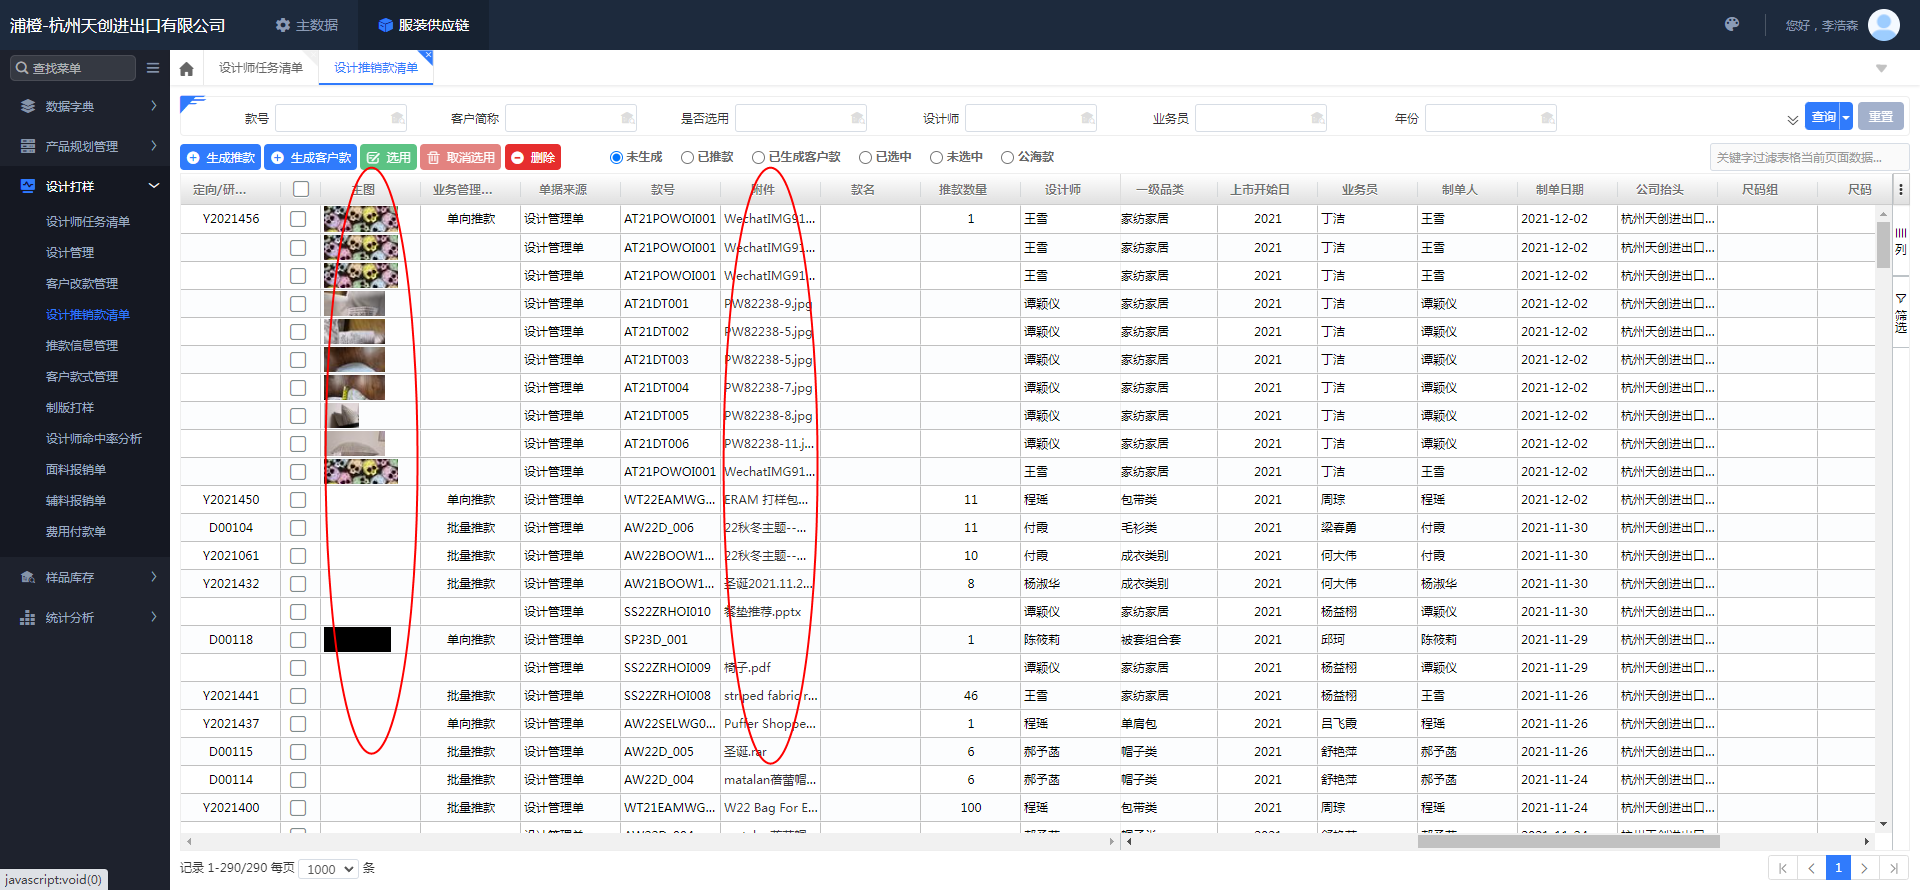Viewport: 1920px width, 890px height.
Task: Click the 生成推款 button
Action: click(220, 157)
